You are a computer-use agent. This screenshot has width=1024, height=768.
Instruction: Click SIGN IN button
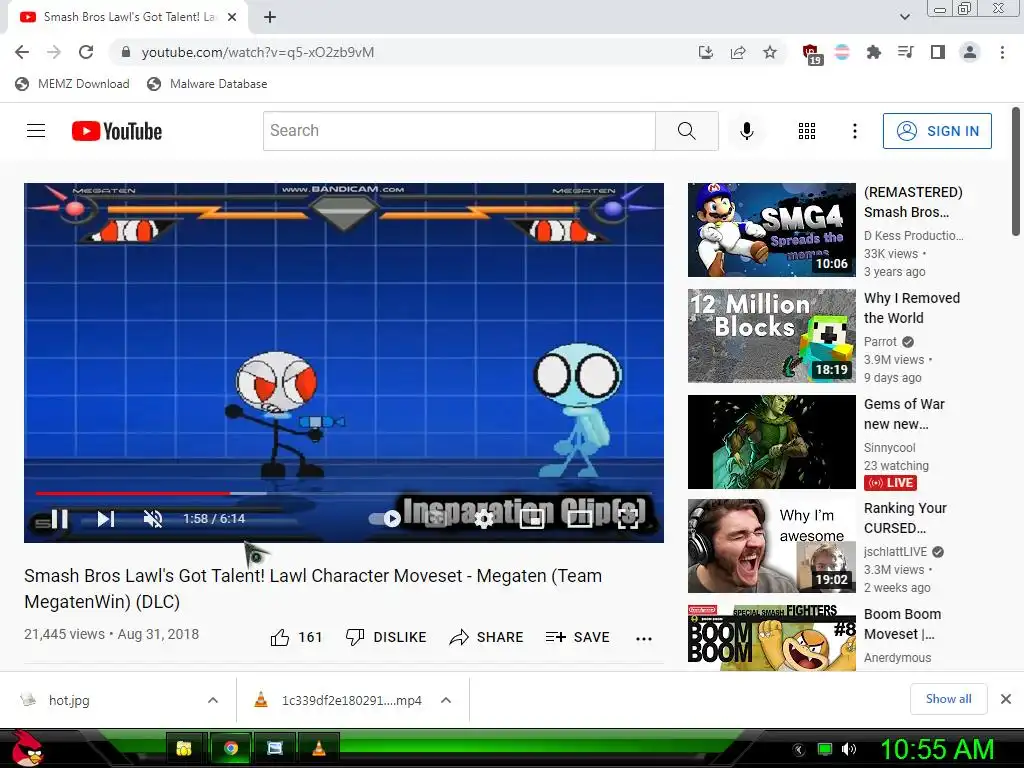[x=937, y=131]
